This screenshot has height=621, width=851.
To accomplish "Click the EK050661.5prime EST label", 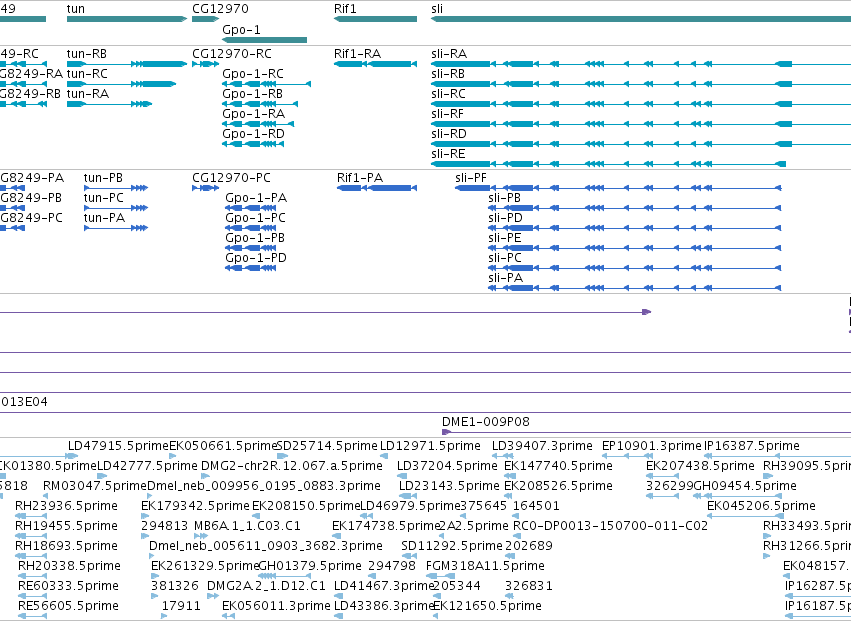I will click(224, 446).
